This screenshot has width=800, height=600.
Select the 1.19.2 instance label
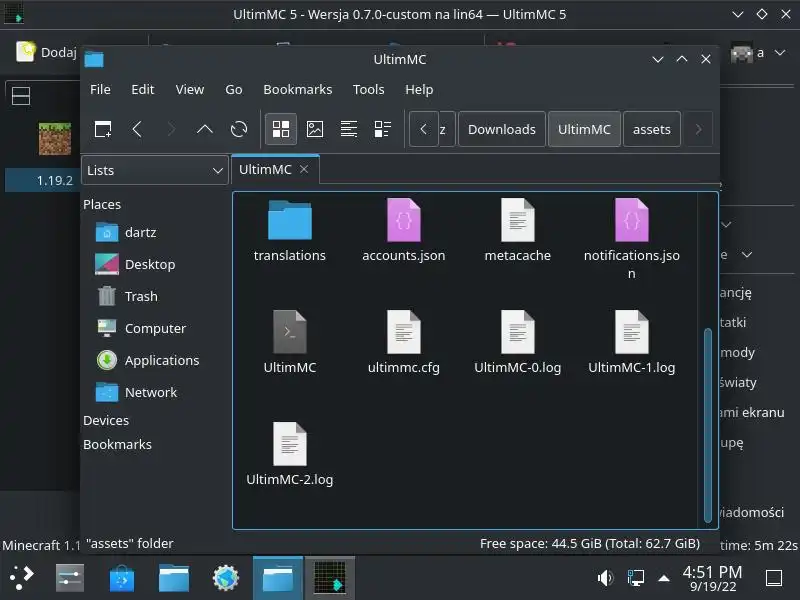[55, 180]
